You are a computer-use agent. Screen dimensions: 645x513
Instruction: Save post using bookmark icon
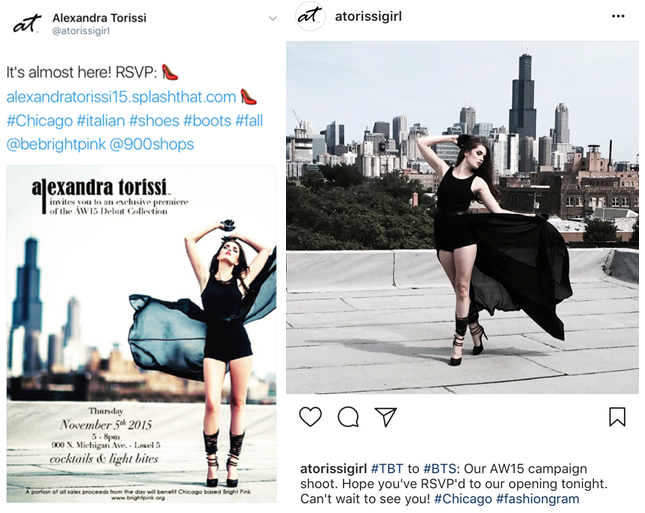(617, 416)
